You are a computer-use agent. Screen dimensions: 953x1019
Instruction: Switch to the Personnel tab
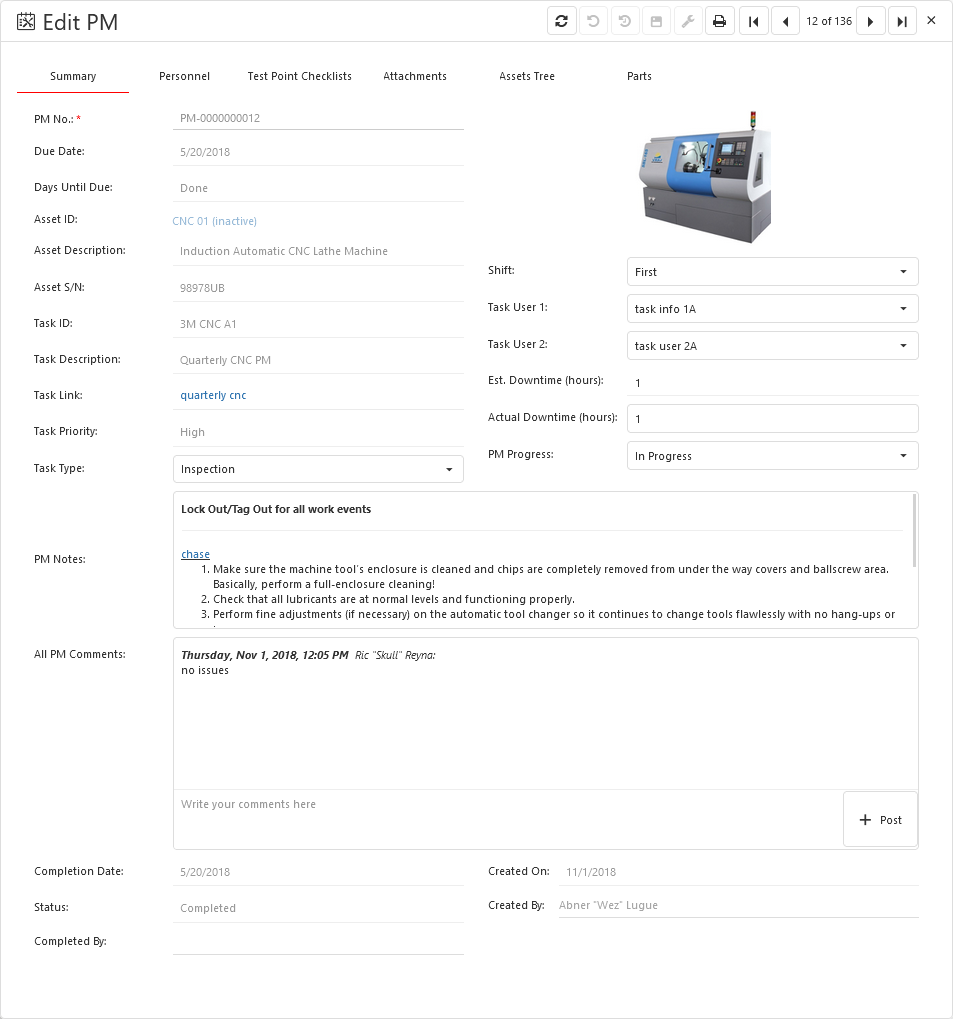pos(184,75)
